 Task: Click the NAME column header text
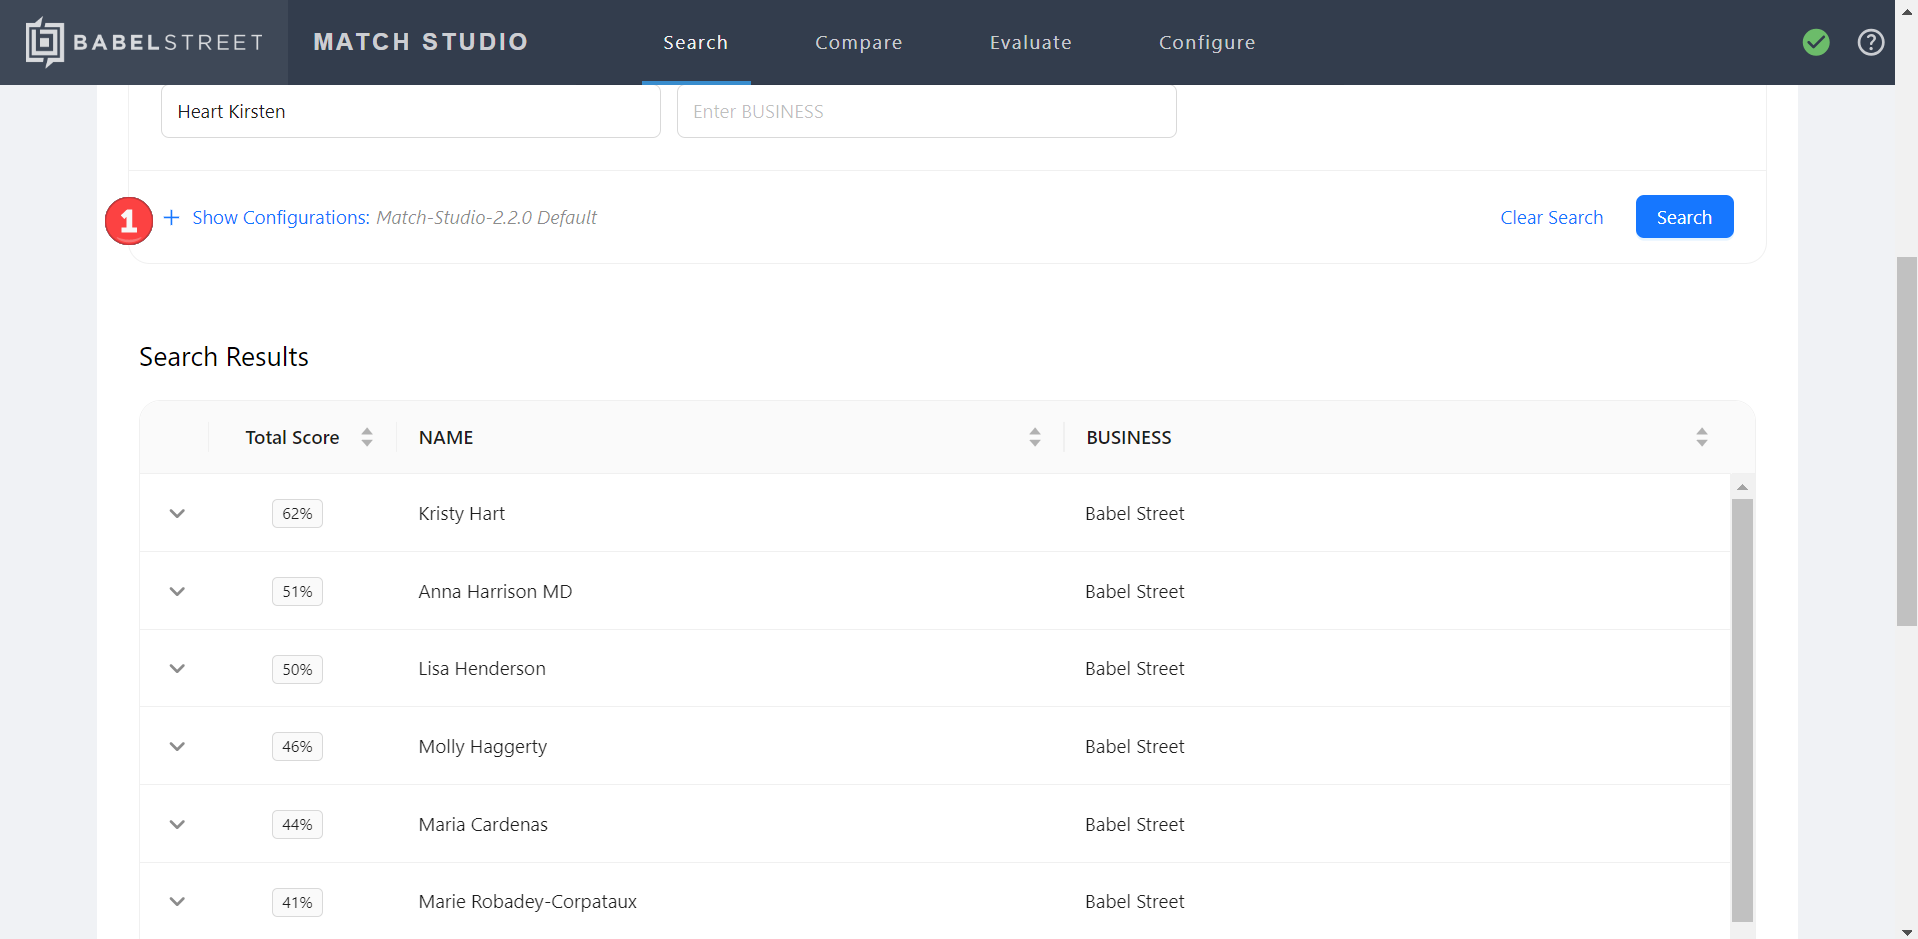(x=446, y=437)
